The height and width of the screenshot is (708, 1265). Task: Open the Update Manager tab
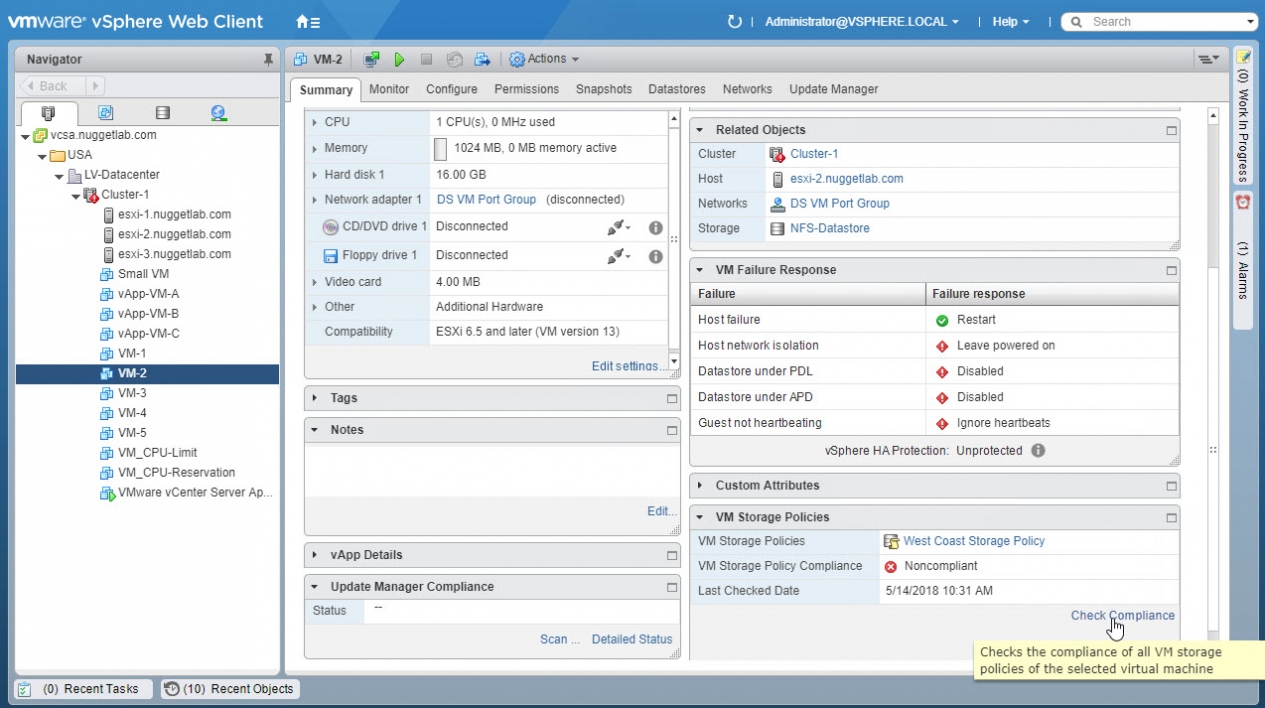[833, 89]
